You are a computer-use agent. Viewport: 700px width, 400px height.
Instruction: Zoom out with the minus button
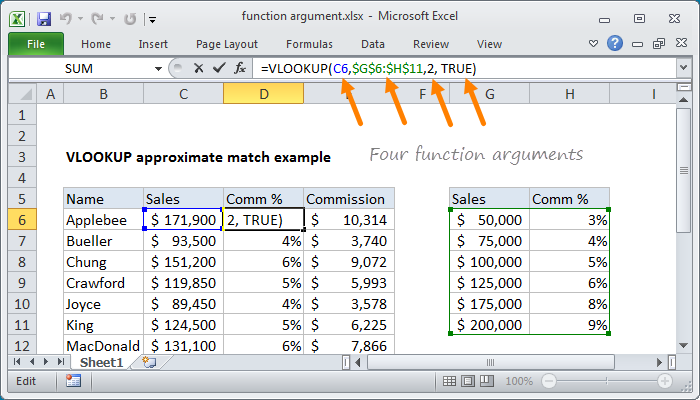tap(549, 381)
